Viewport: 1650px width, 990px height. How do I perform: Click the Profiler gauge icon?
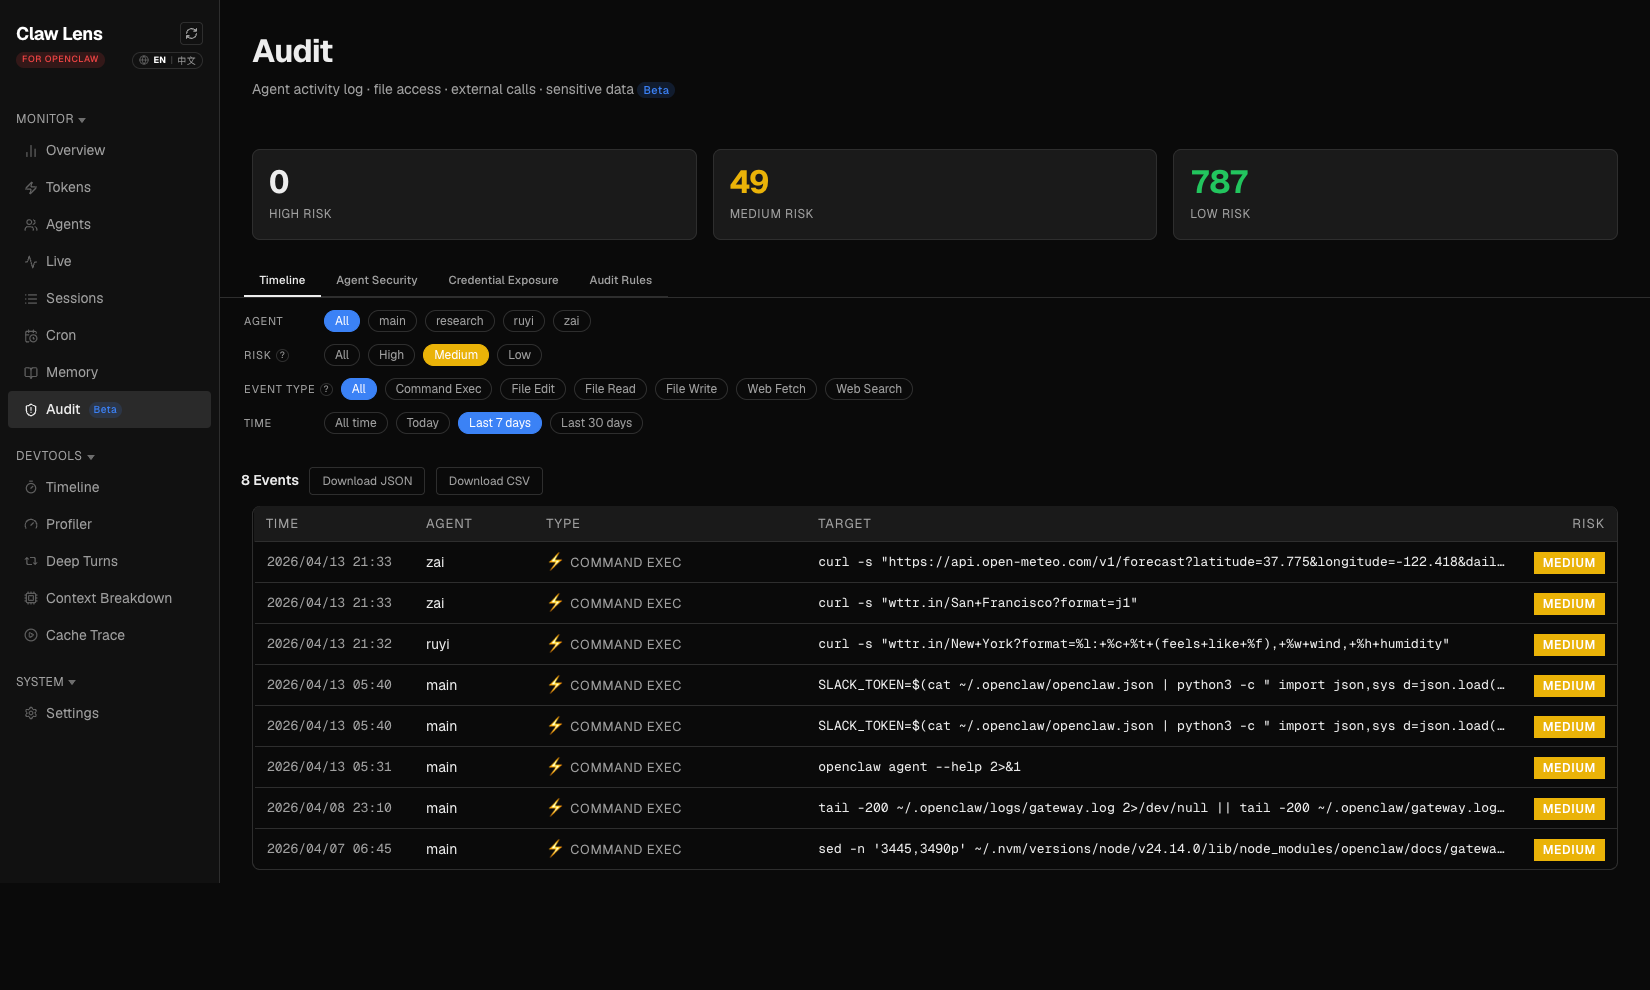pos(31,525)
